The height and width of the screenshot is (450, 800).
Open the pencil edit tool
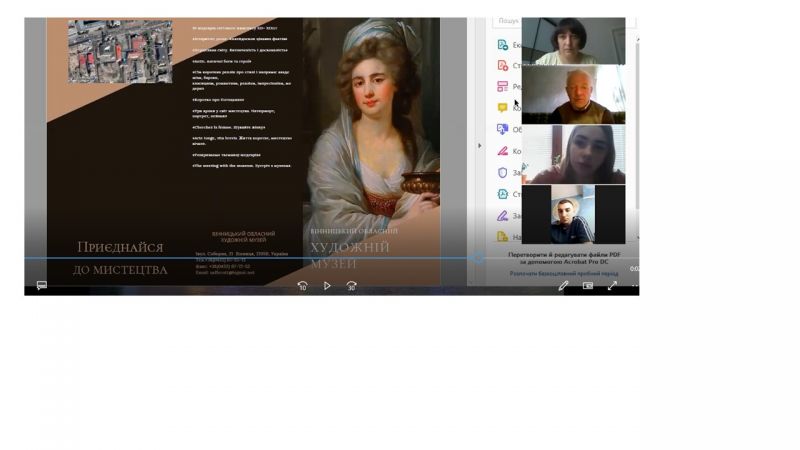[563, 286]
